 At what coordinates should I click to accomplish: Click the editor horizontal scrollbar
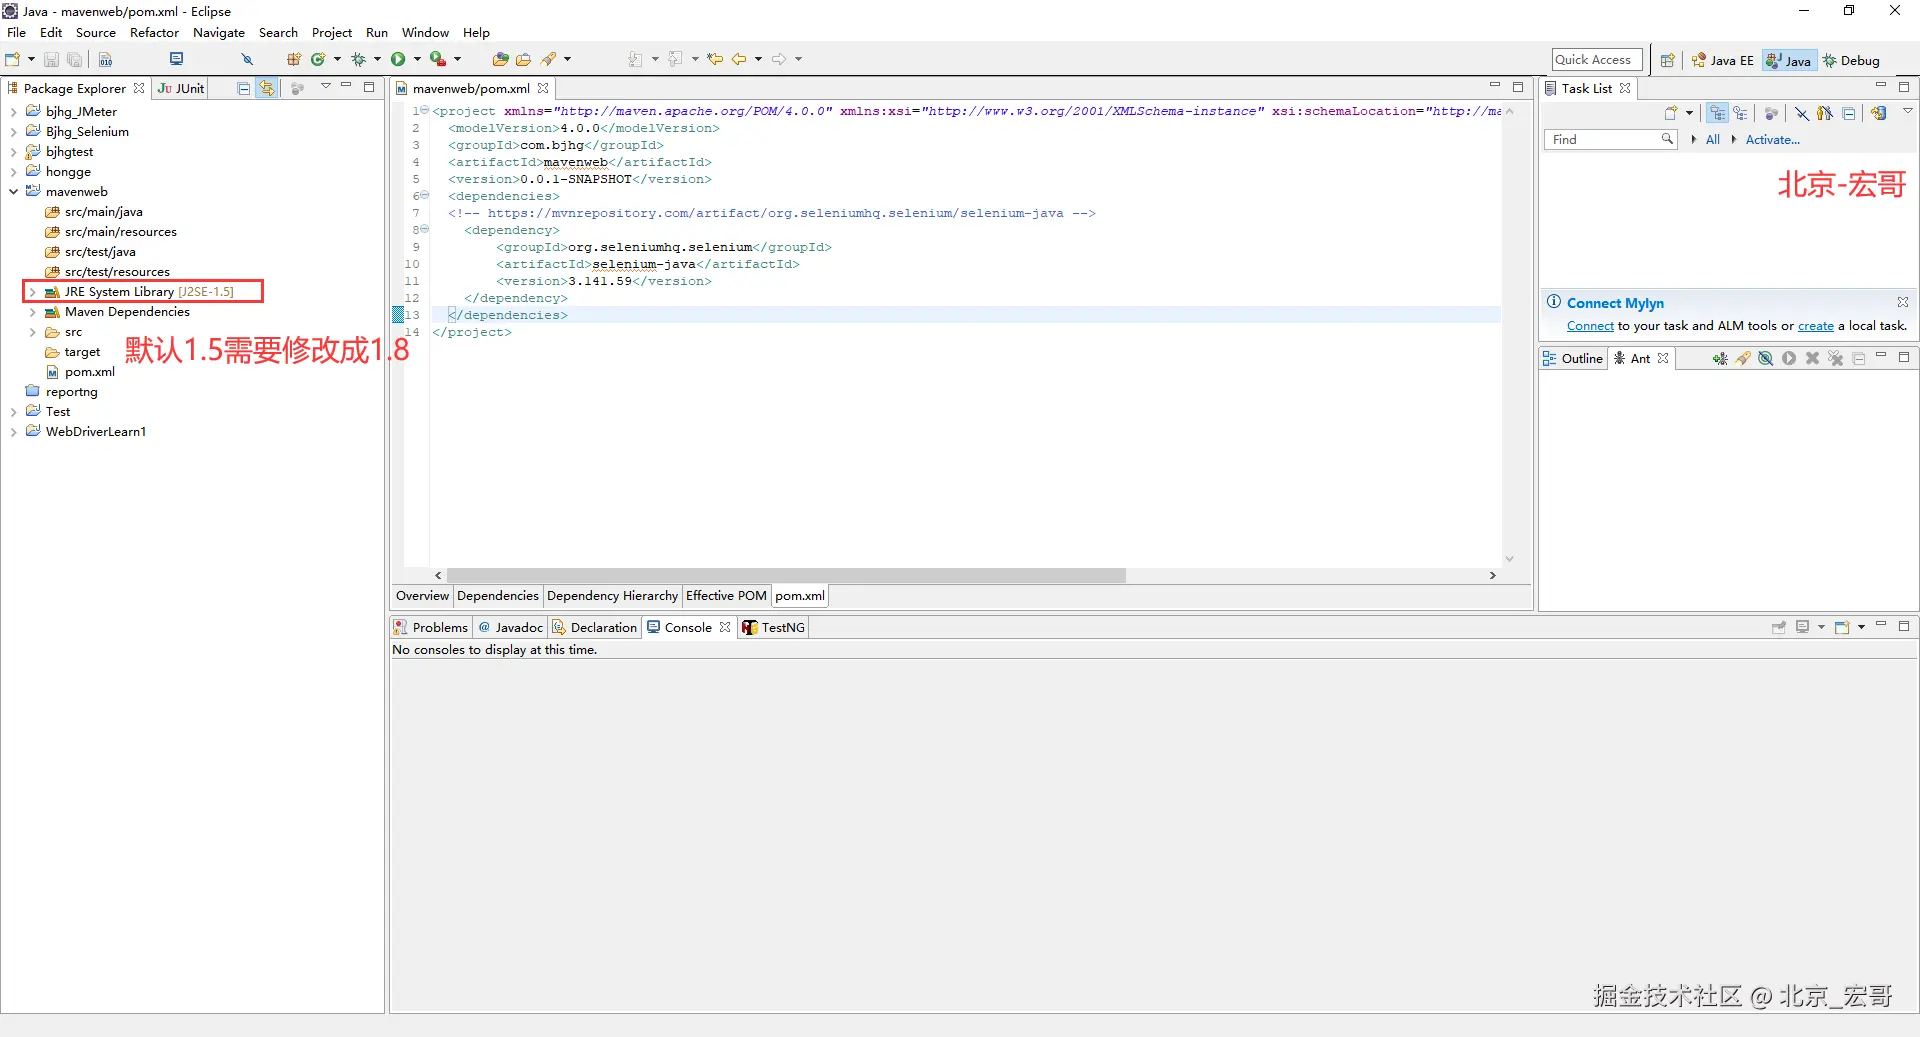786,576
